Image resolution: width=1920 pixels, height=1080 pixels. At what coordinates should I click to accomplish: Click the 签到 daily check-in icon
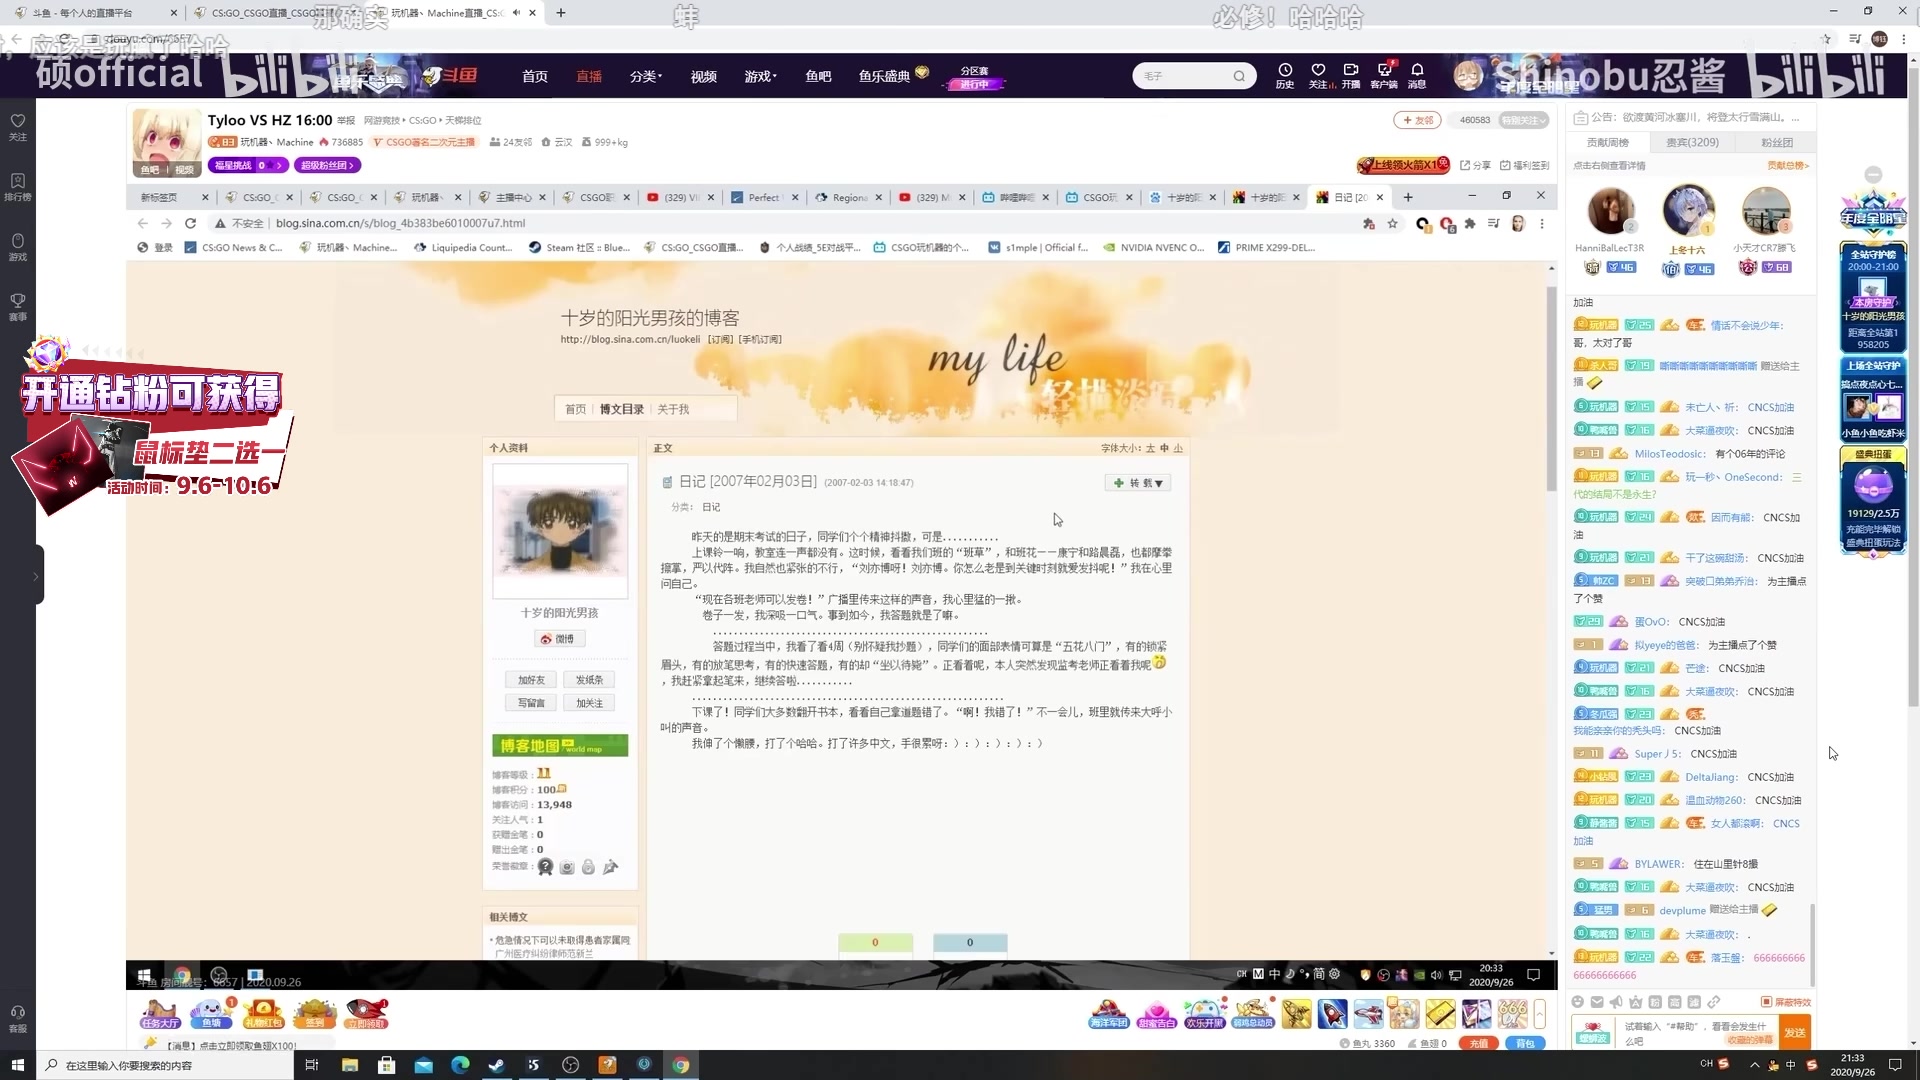click(315, 1013)
